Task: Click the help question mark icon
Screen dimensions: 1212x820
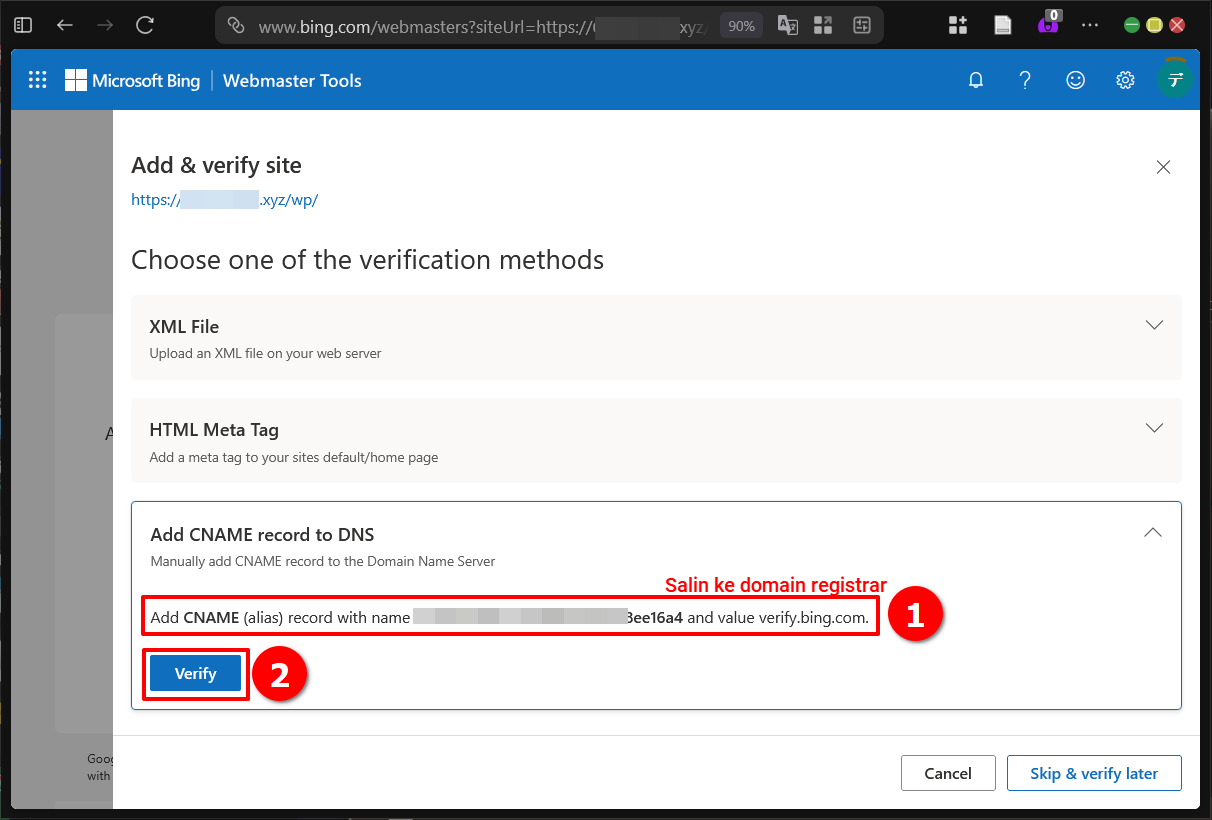Action: pos(1025,79)
